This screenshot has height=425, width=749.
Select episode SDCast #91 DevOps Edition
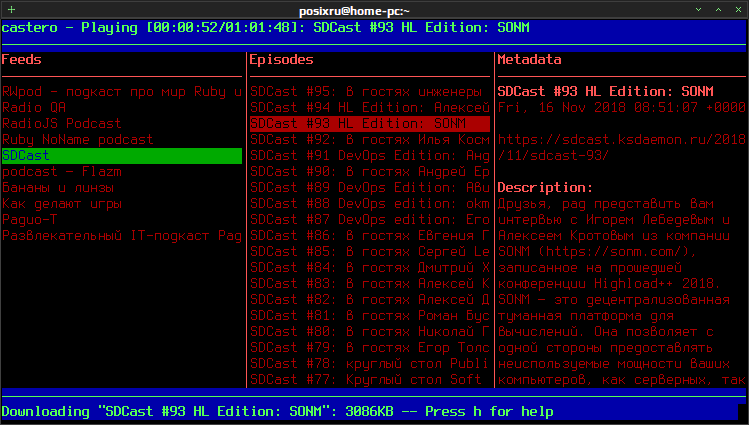point(370,156)
